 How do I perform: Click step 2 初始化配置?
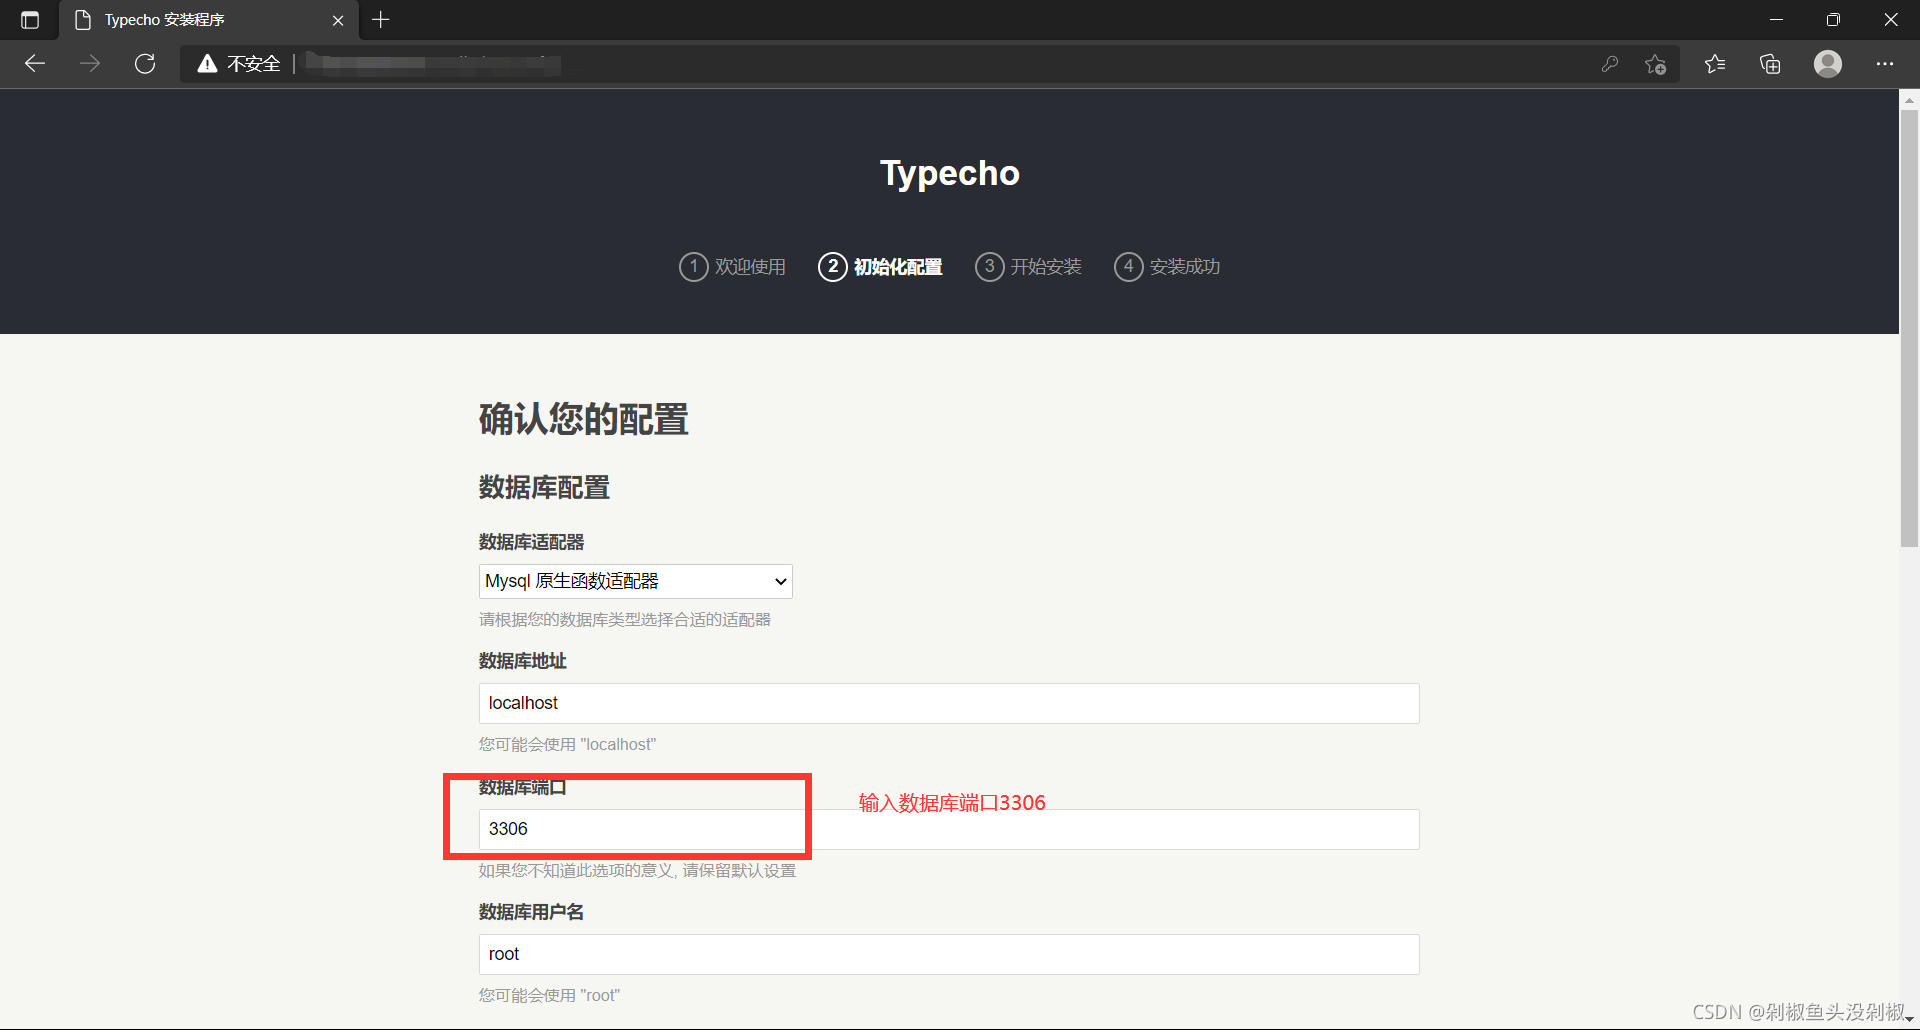[880, 267]
